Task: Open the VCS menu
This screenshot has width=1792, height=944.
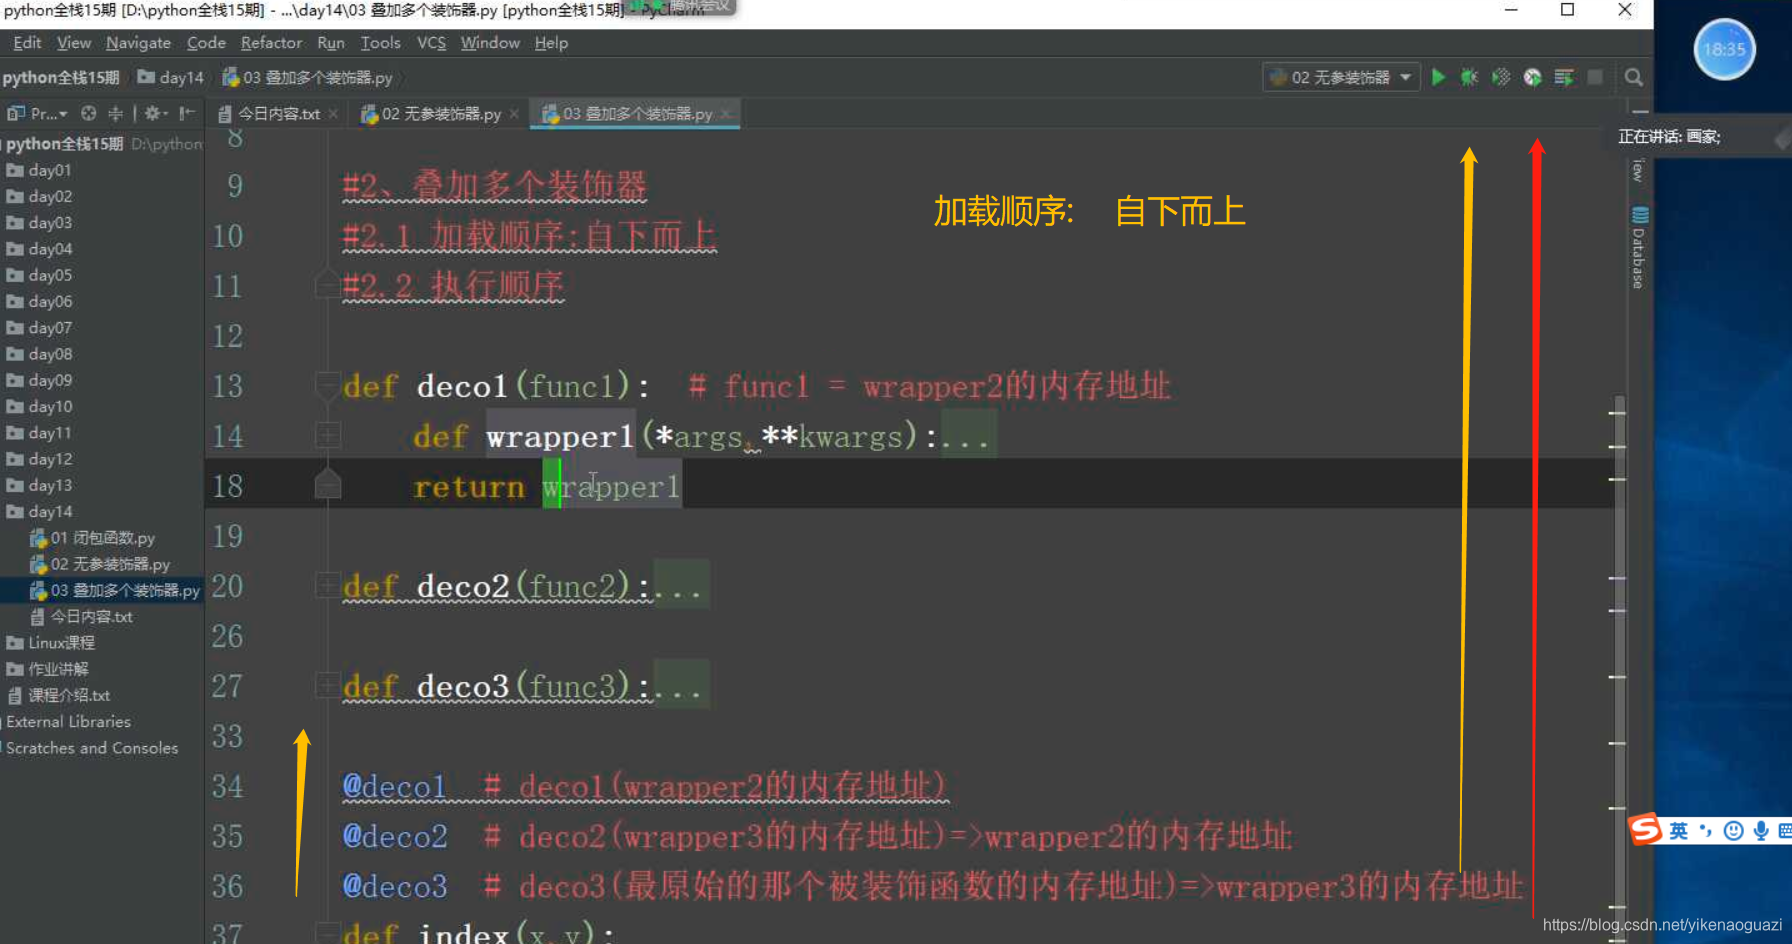Action: [x=431, y=43]
